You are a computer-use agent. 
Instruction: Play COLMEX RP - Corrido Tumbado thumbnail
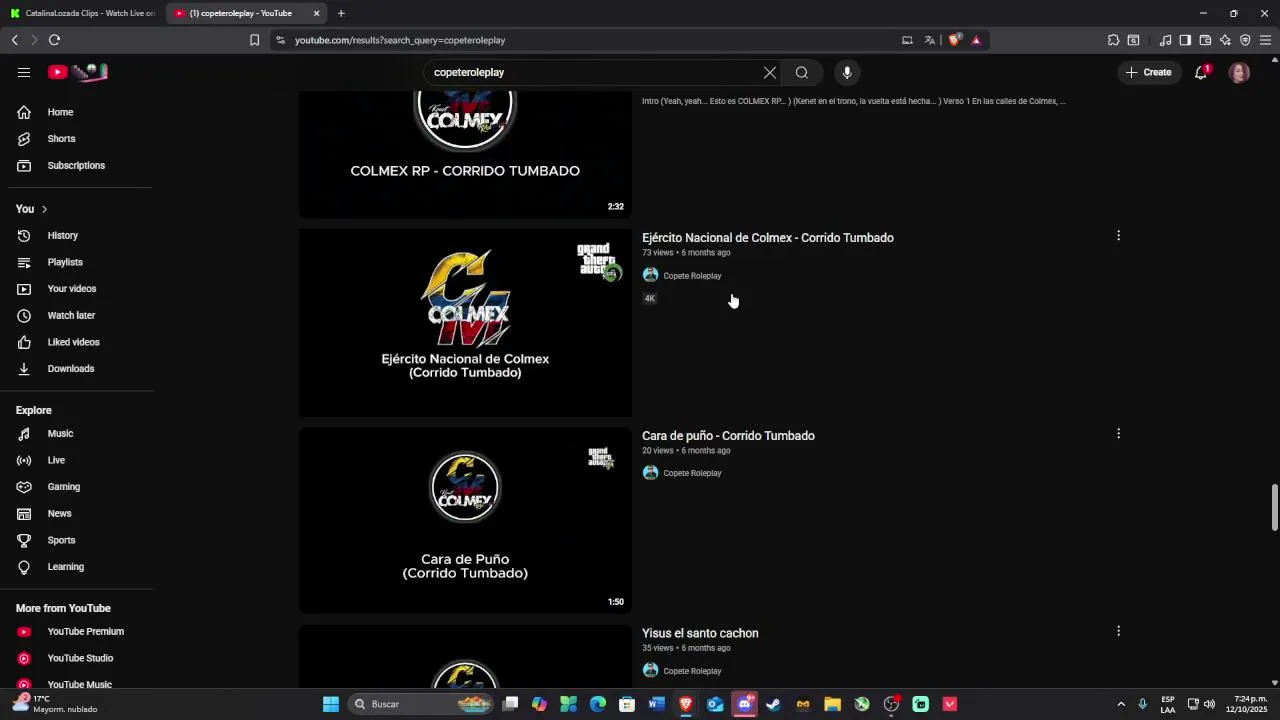[465, 154]
